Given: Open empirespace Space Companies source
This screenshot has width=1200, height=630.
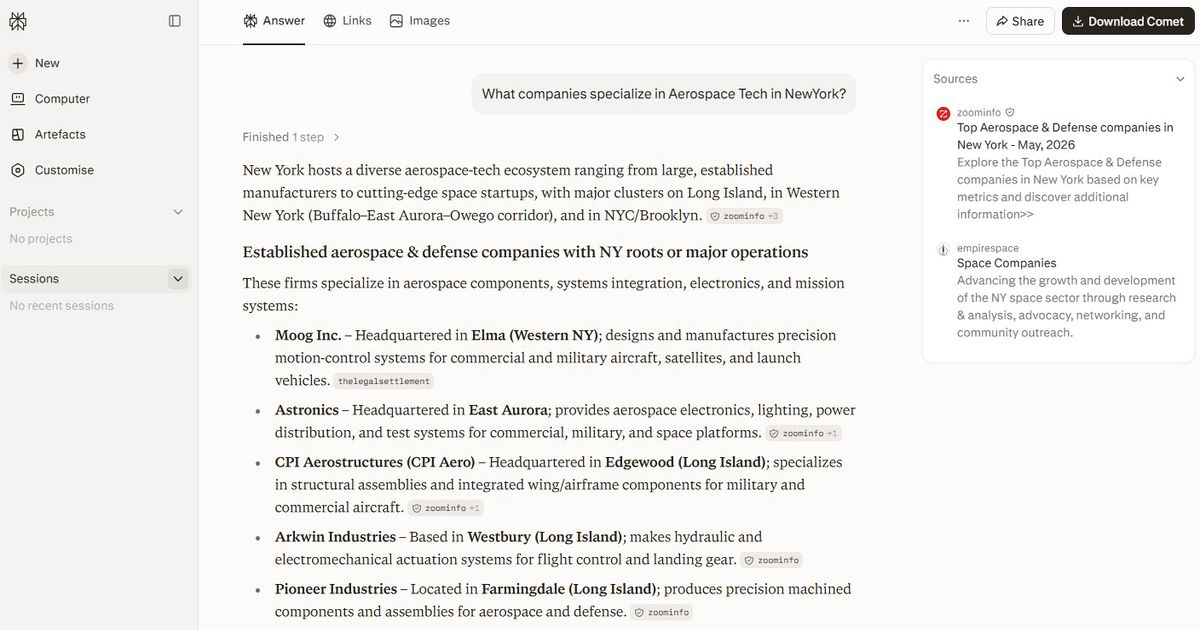Looking at the screenshot, I should coord(1058,291).
